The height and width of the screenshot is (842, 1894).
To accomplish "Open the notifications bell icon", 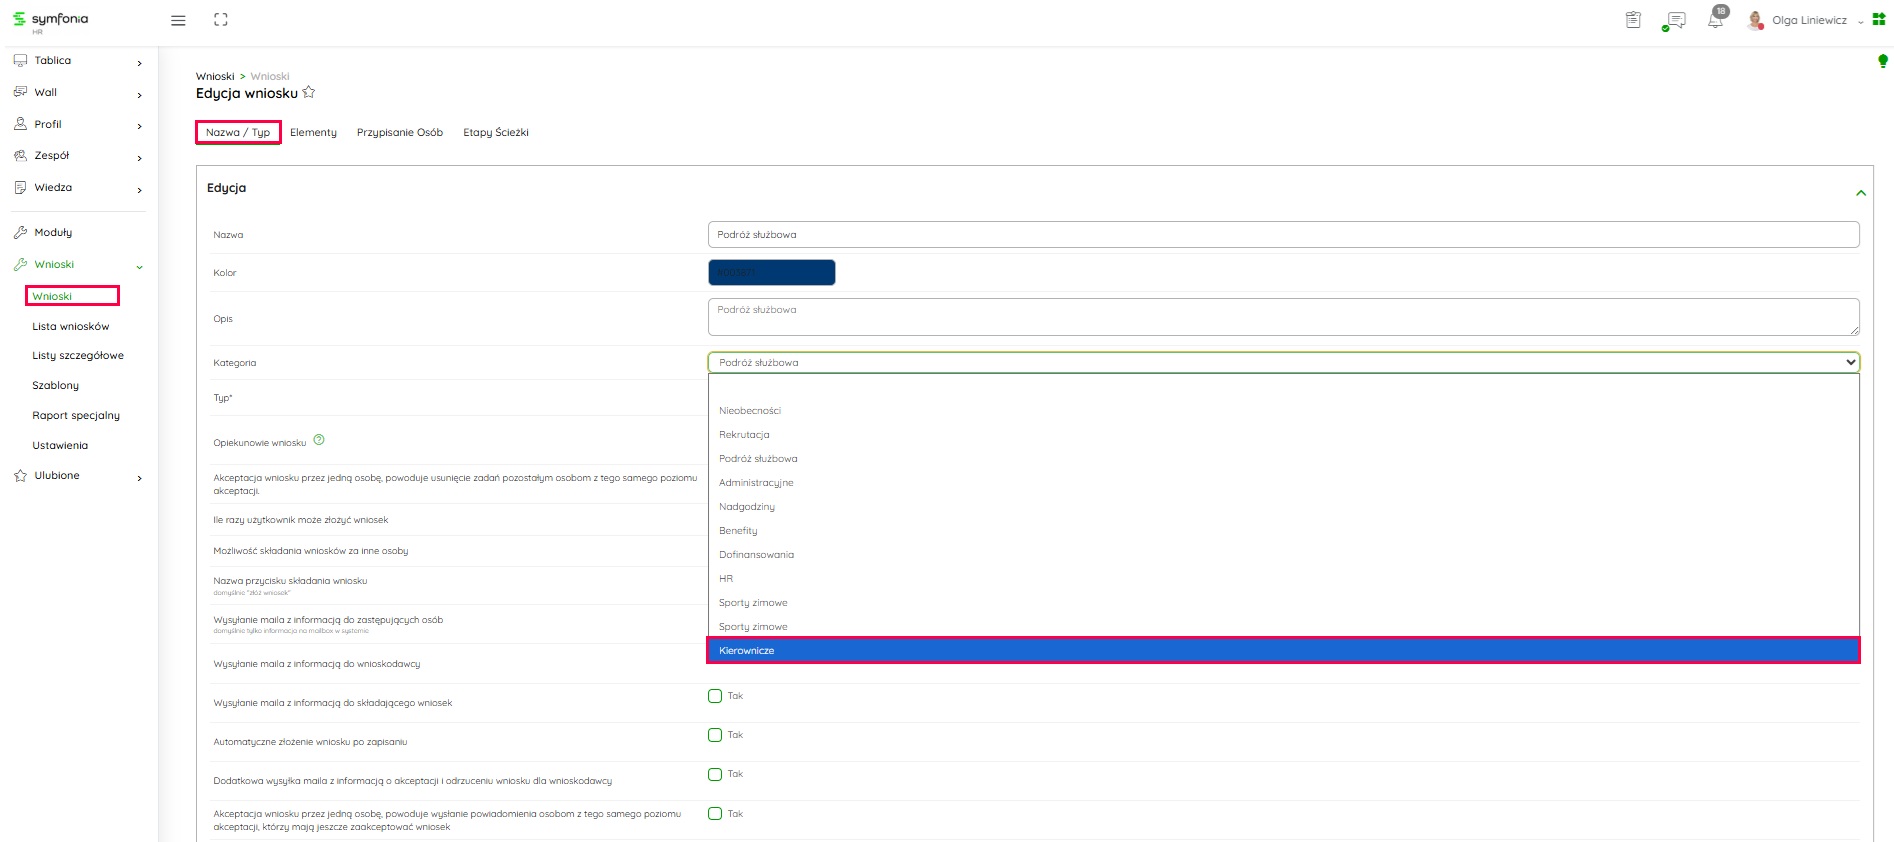I will 1715,20.
